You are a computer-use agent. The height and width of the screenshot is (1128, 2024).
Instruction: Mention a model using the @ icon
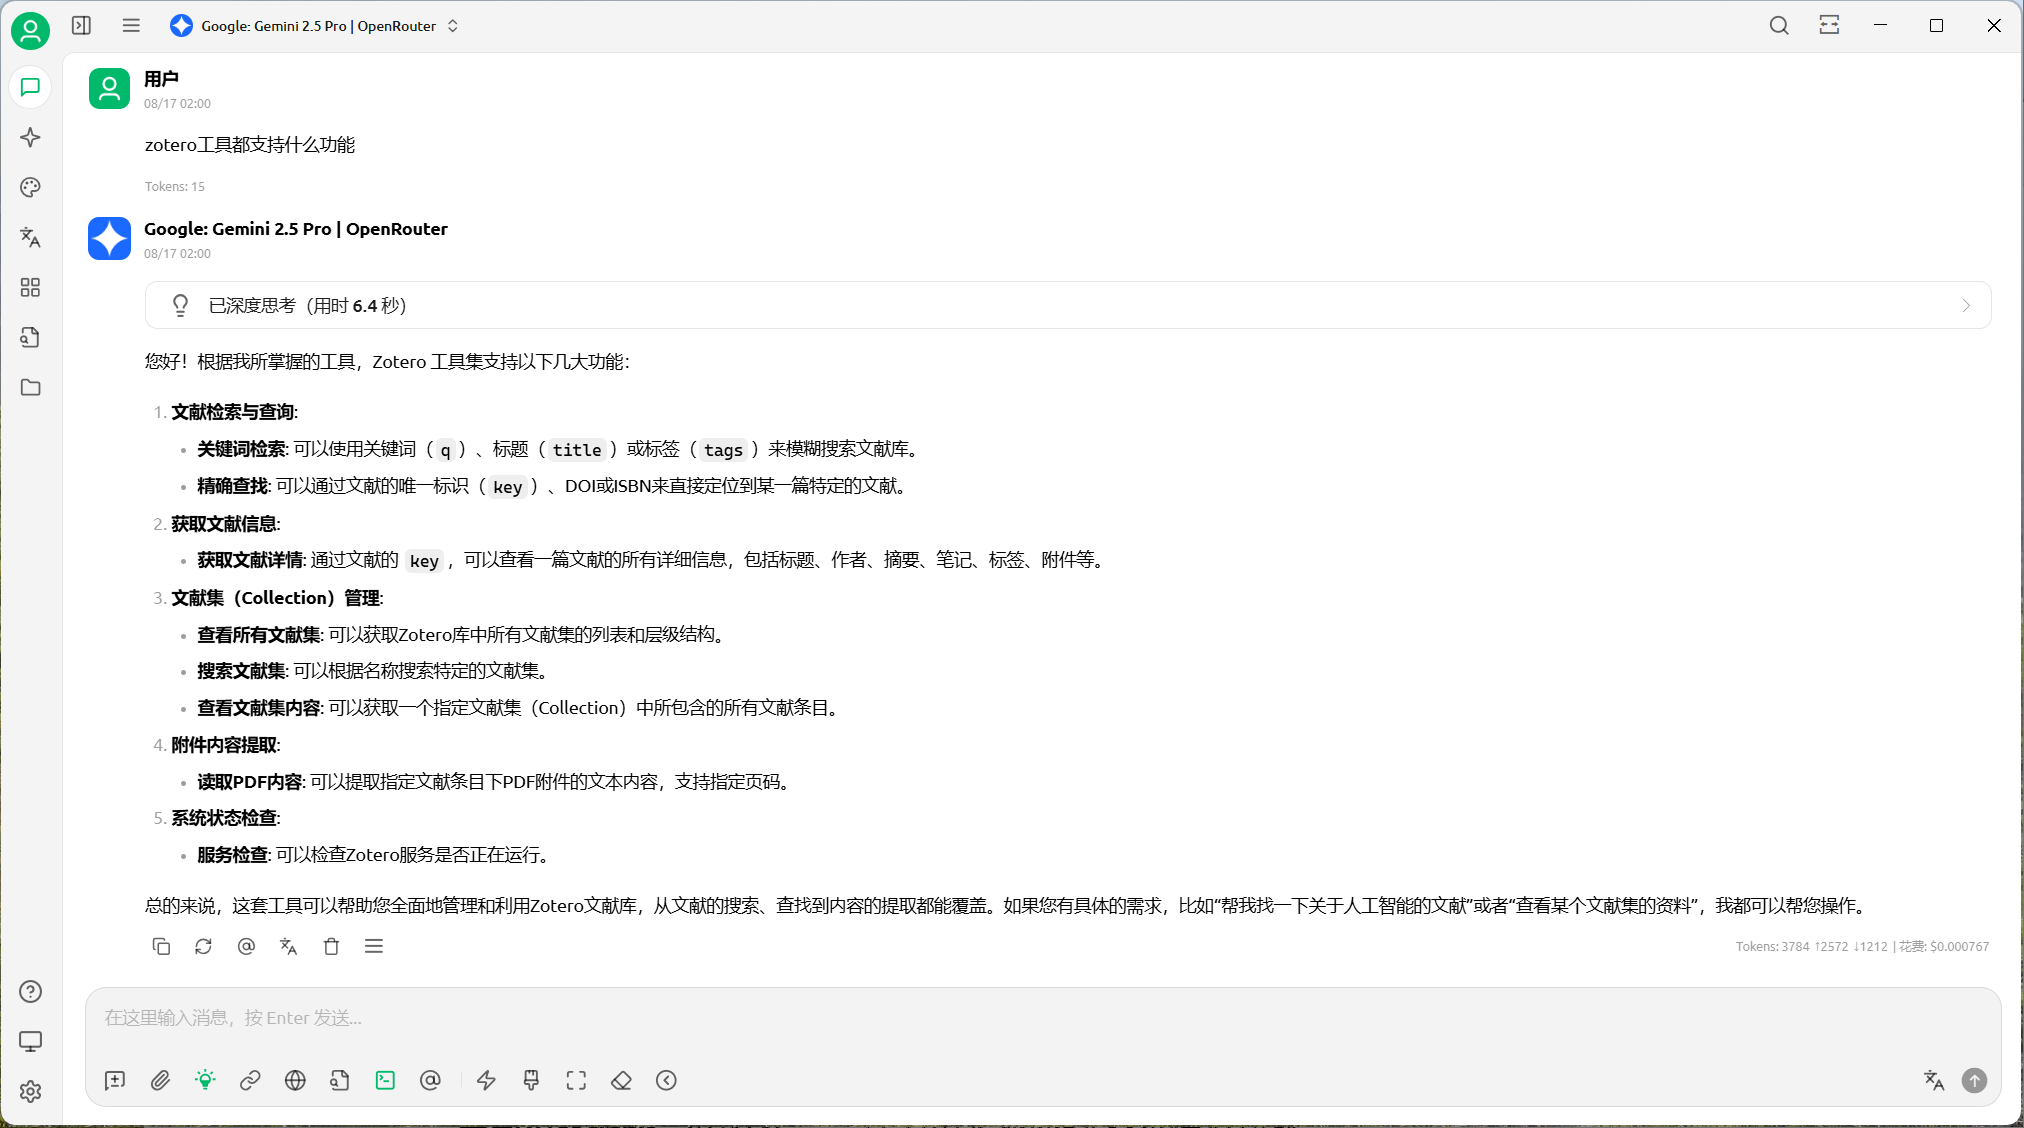tap(431, 1080)
